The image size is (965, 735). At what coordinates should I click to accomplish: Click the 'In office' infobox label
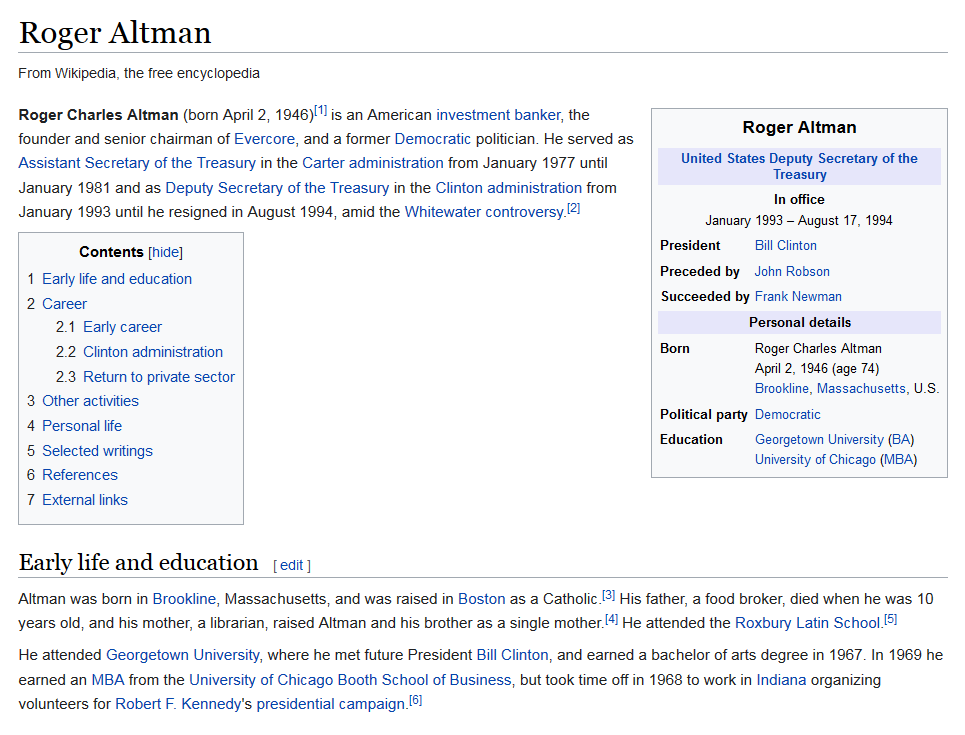point(799,199)
